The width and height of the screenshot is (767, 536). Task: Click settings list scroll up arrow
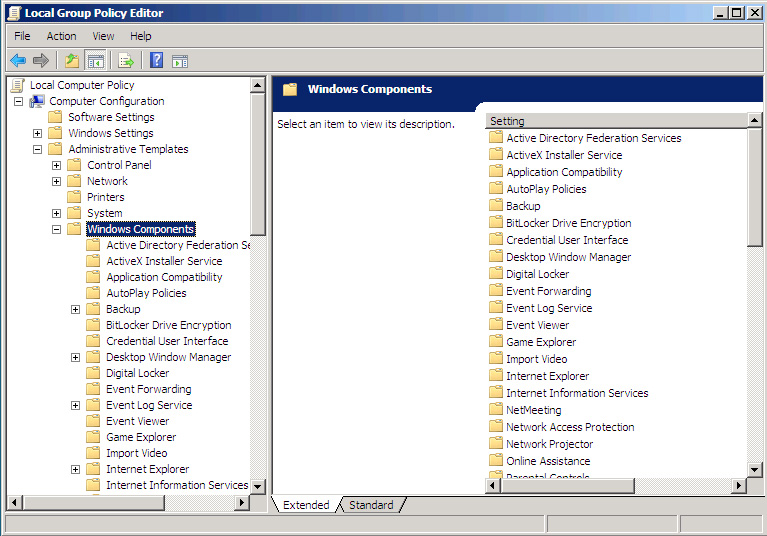(x=754, y=120)
